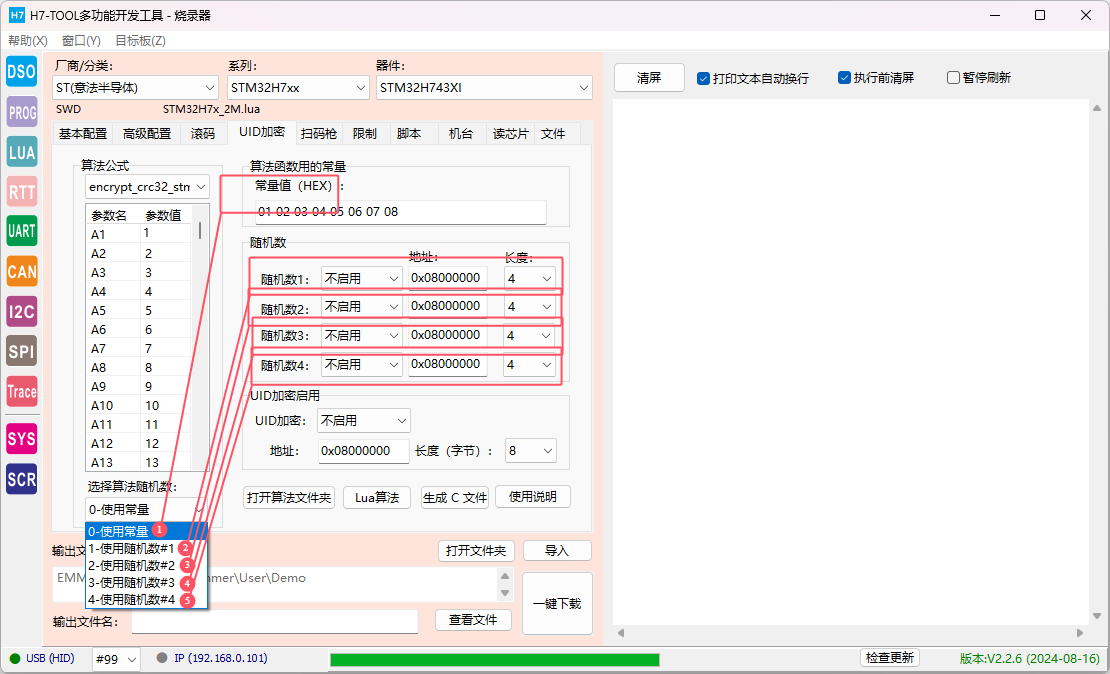Open the I2C module
The height and width of the screenshot is (674, 1110).
click(x=21, y=311)
